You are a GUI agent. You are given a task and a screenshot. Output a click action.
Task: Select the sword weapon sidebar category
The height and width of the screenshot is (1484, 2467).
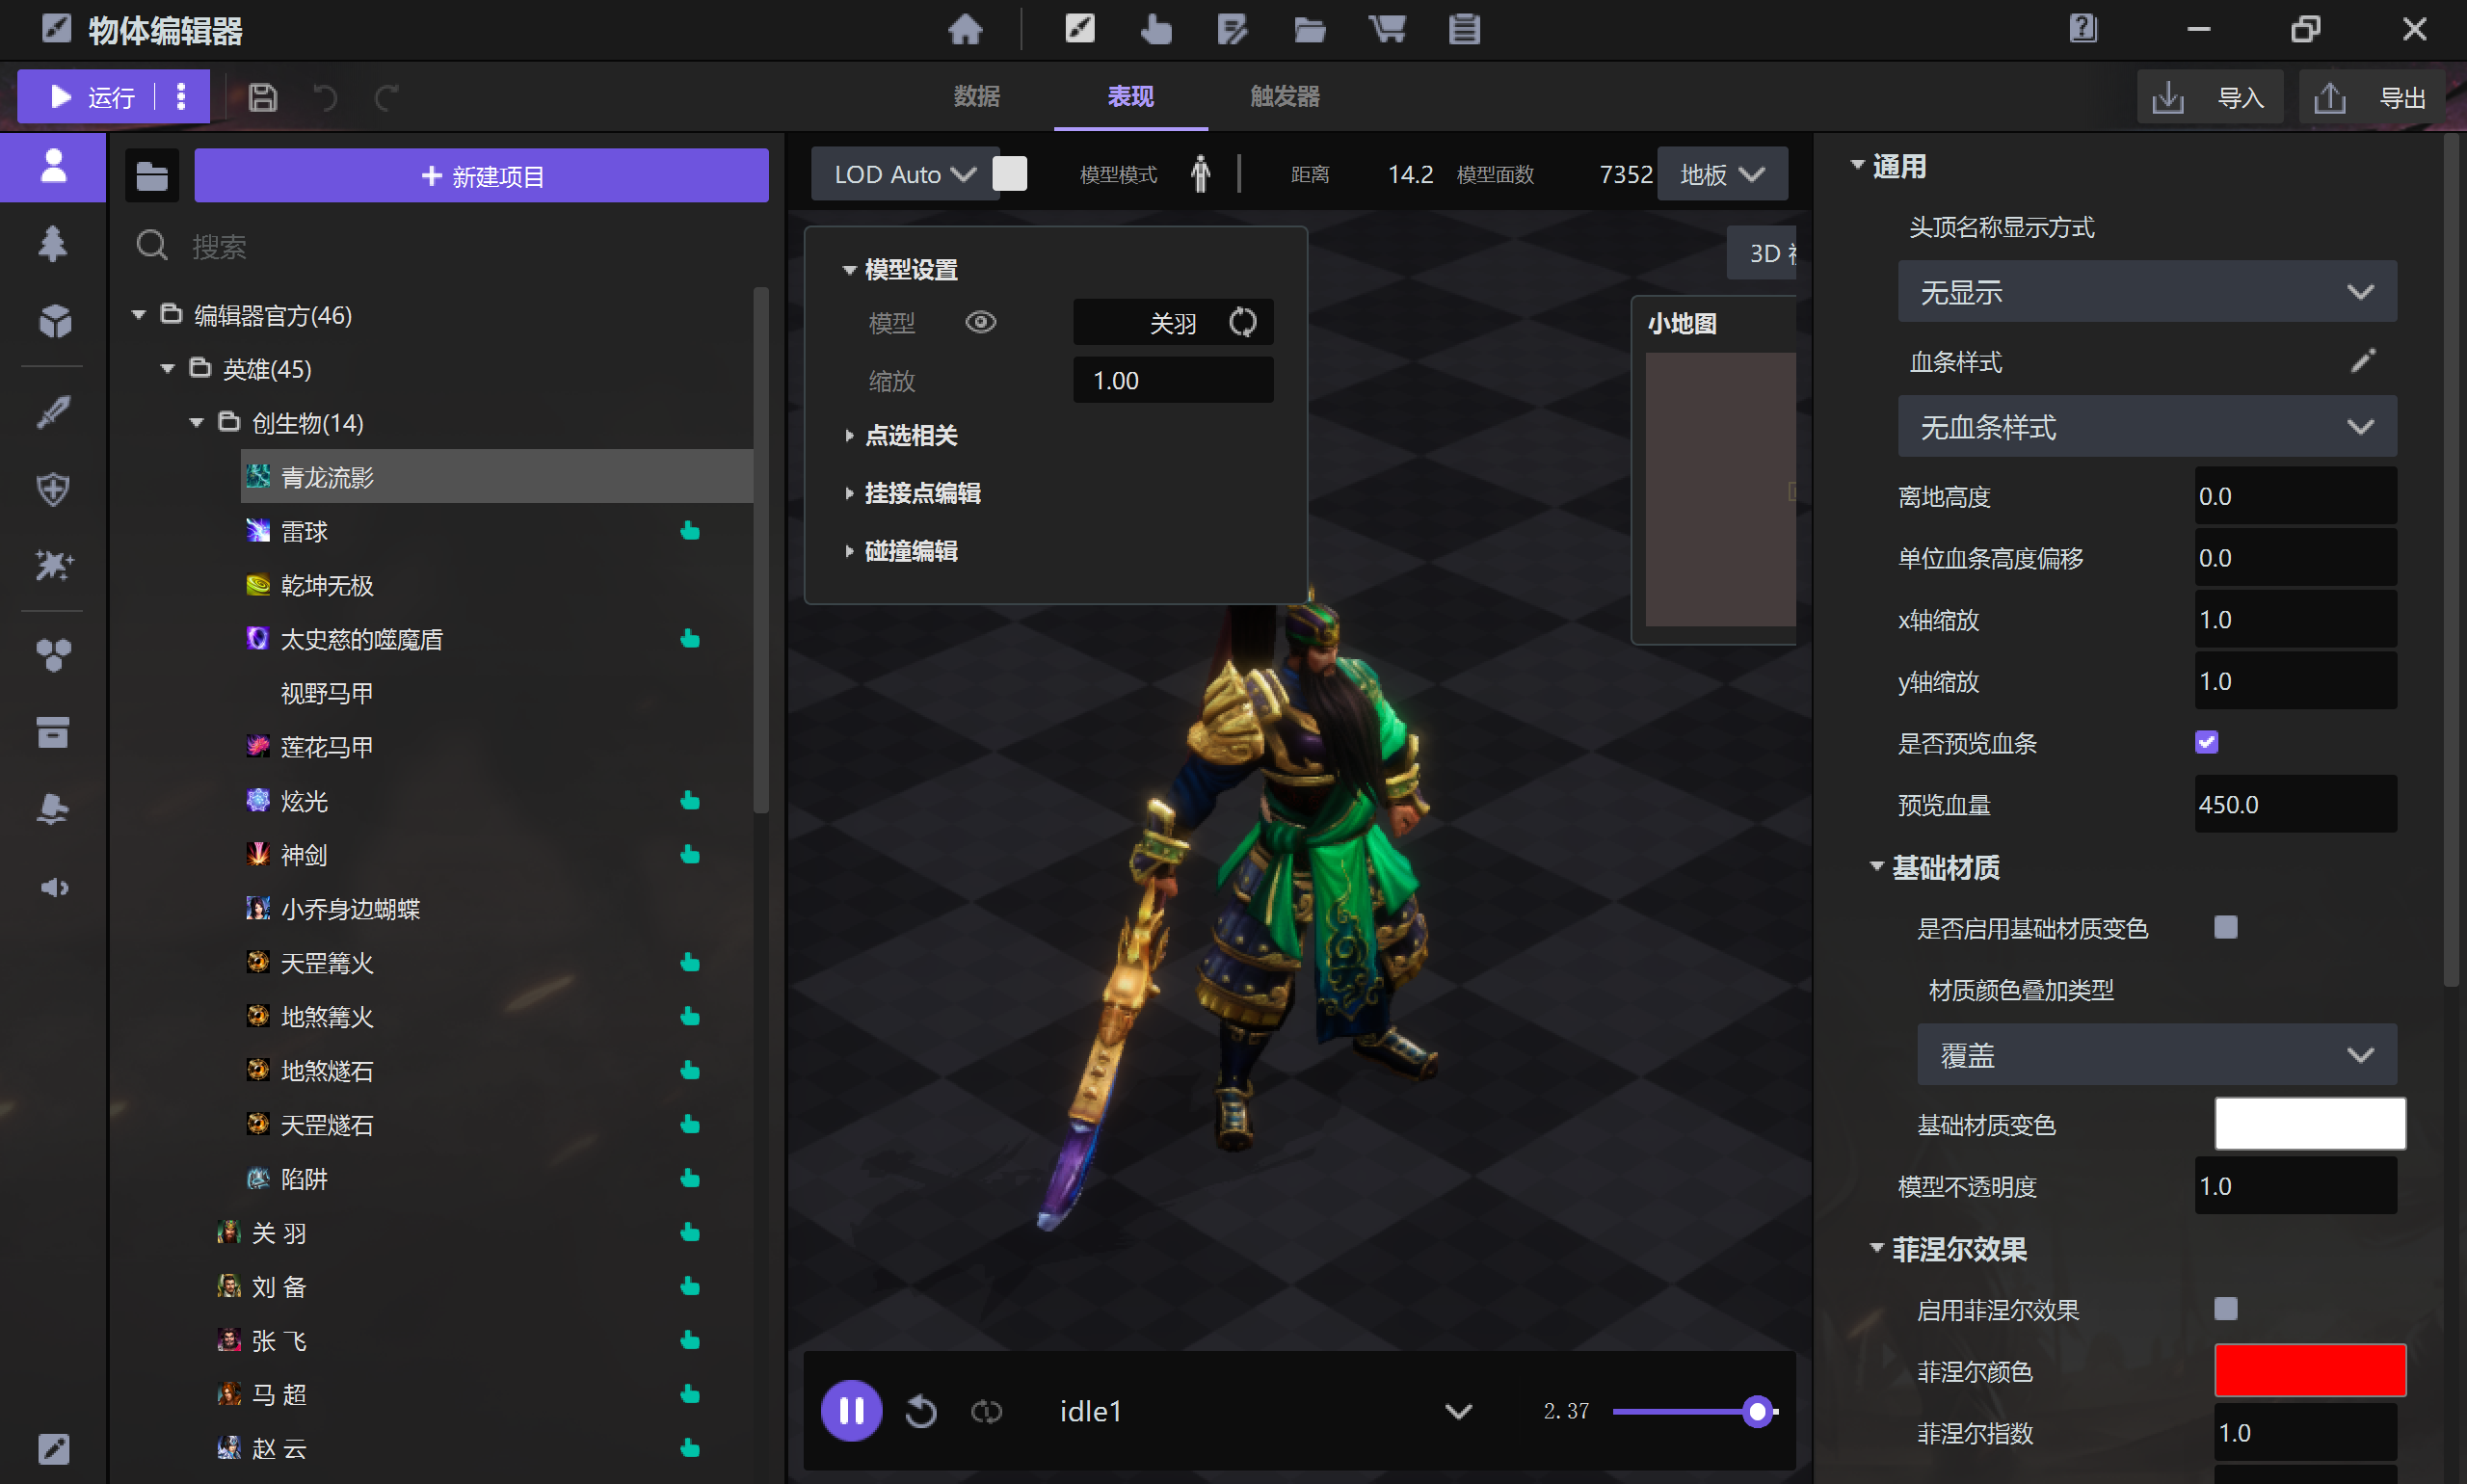coord(53,411)
